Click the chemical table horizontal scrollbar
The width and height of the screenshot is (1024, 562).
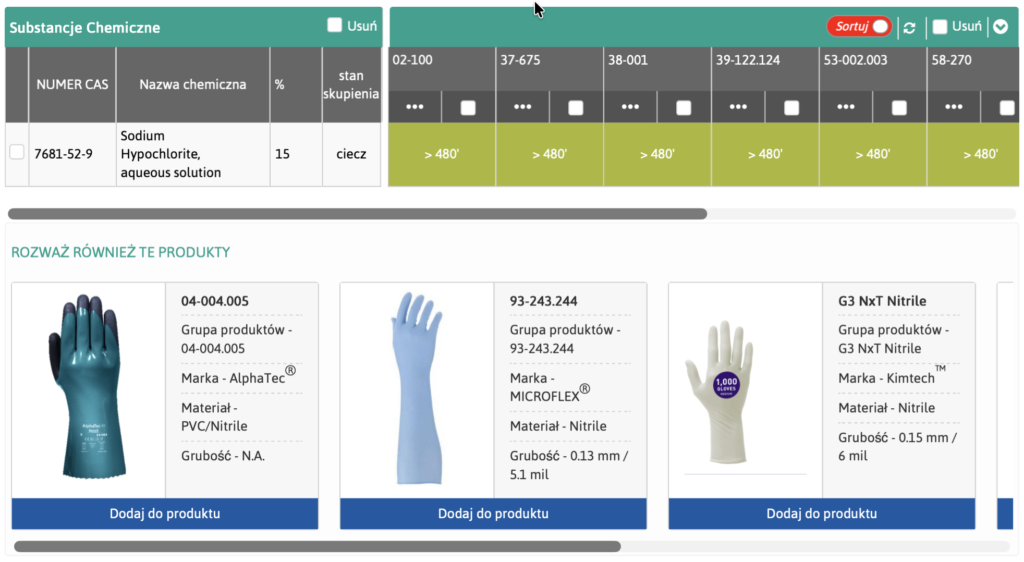[357, 214]
